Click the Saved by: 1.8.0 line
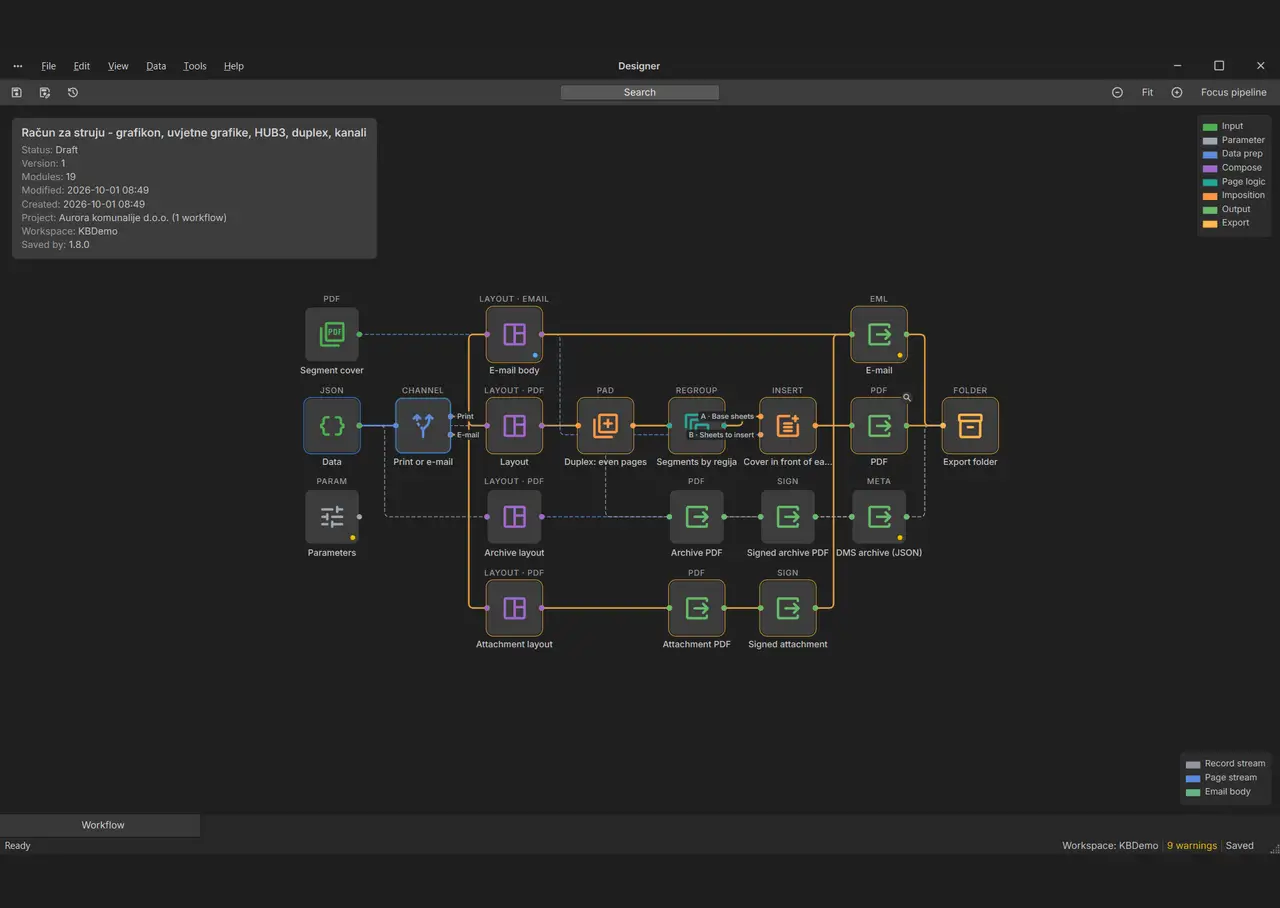 tap(55, 245)
